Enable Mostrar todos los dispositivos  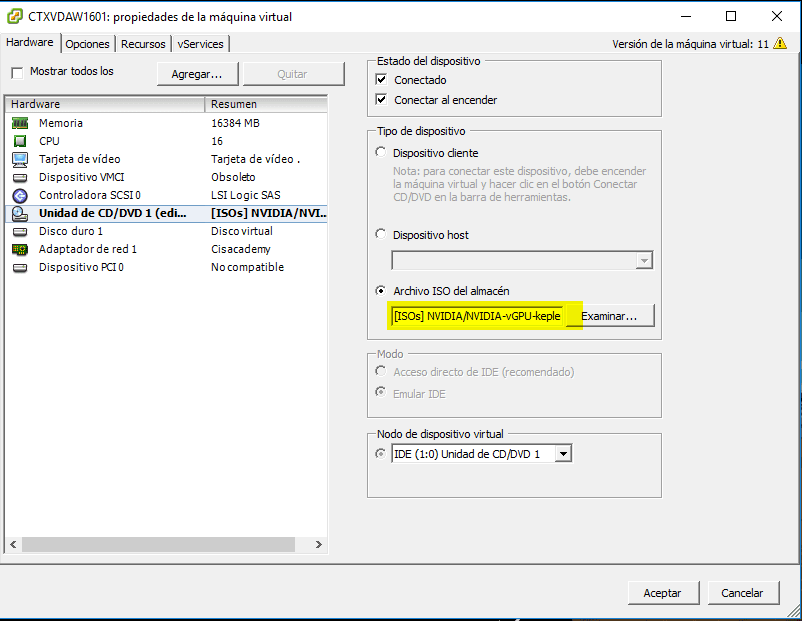point(17,72)
